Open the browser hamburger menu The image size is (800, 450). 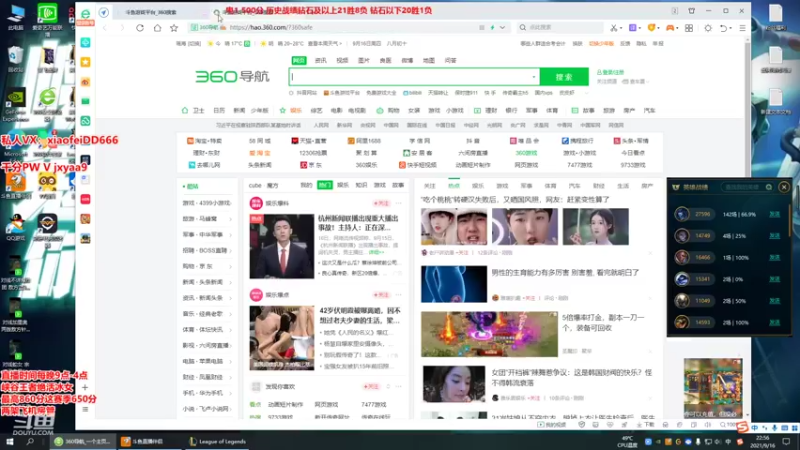(742, 28)
